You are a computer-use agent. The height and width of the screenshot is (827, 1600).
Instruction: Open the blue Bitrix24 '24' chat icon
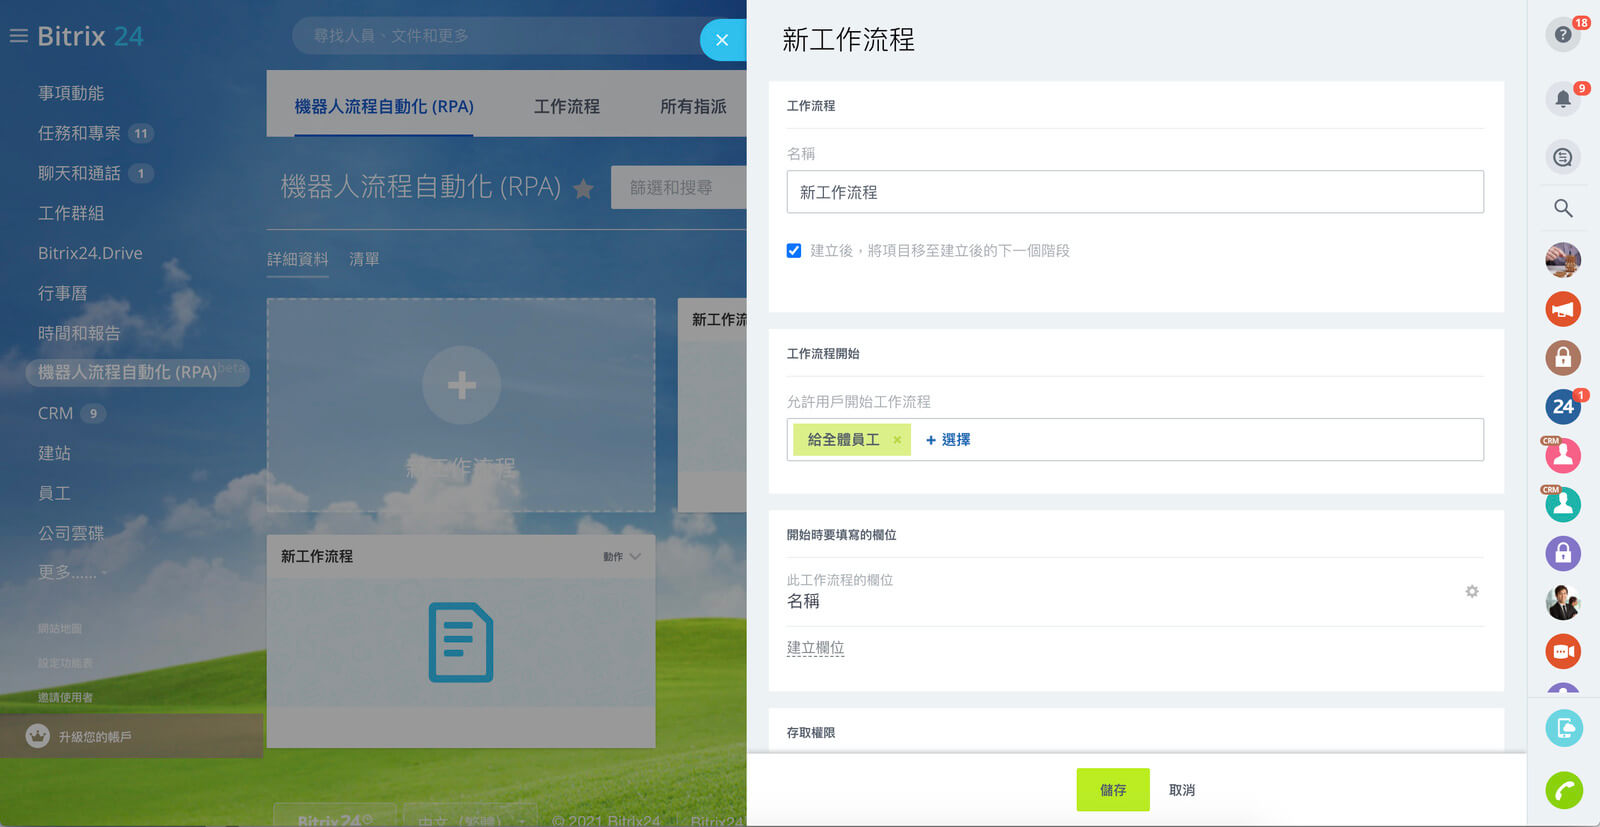pyautogui.click(x=1563, y=407)
